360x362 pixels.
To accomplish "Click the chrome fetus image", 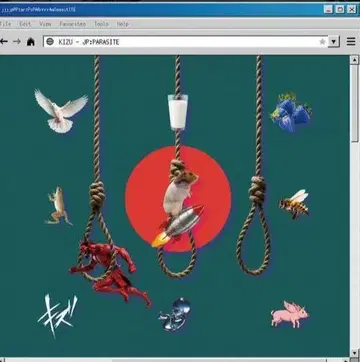I will pos(175,315).
